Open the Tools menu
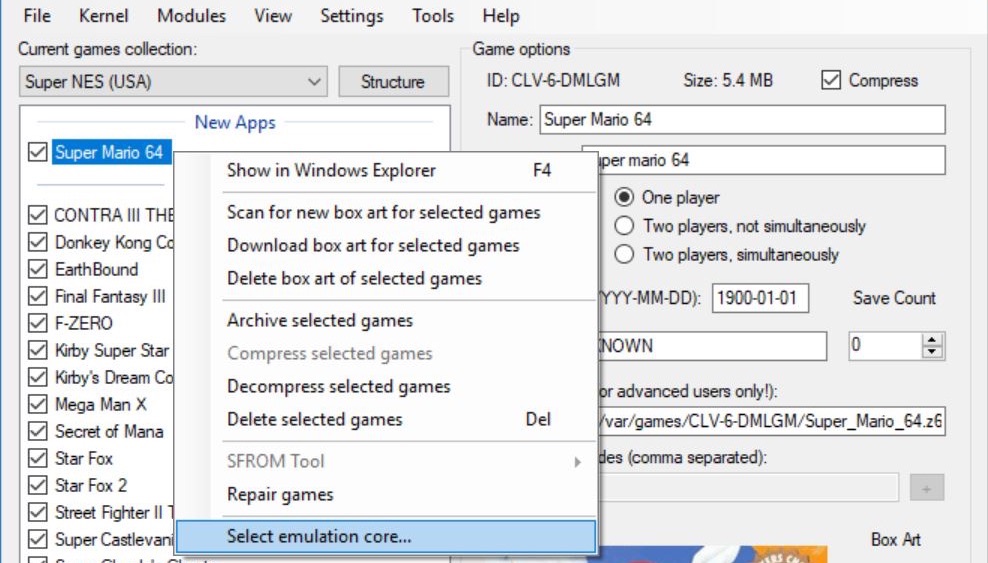The image size is (988, 563). [x=432, y=15]
